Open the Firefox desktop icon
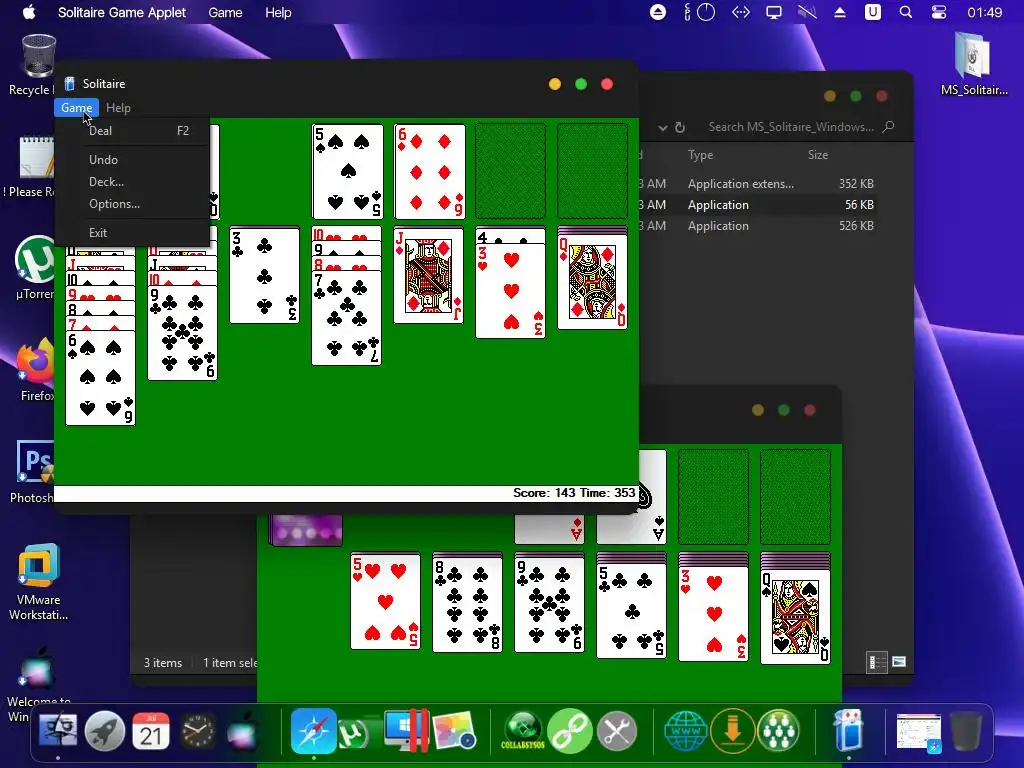Screen dimensions: 1024x768 [37, 370]
